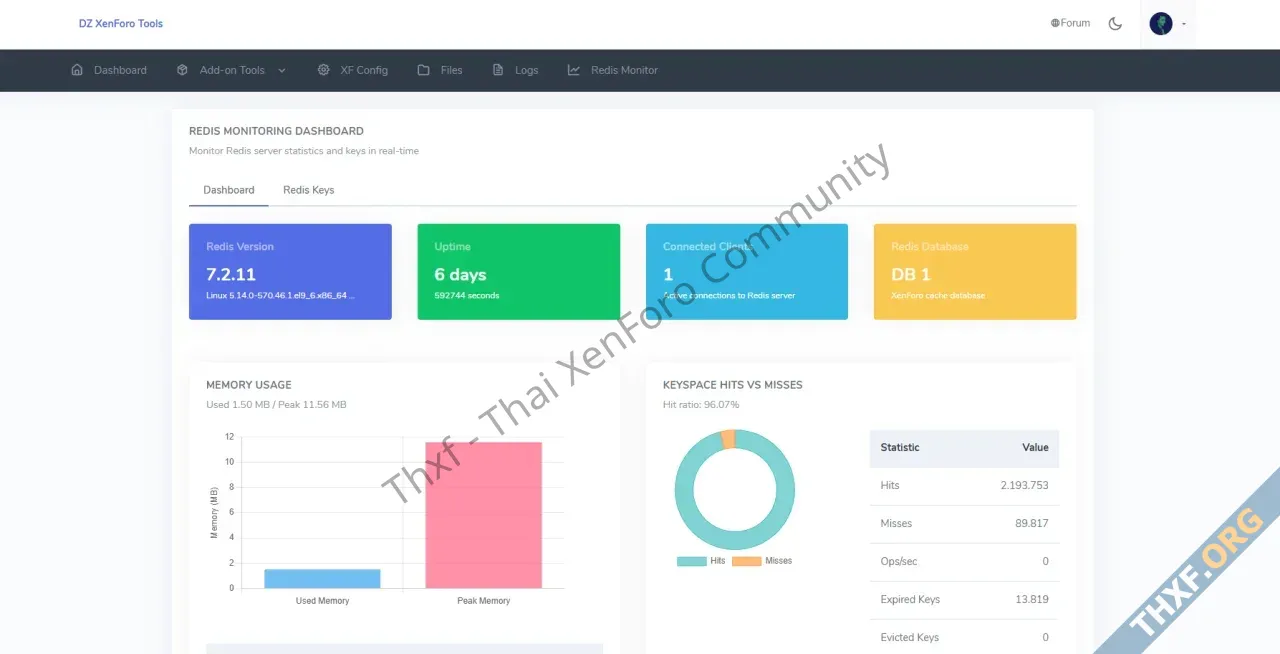Click the user avatar picture
1280x654 pixels.
coord(1160,23)
